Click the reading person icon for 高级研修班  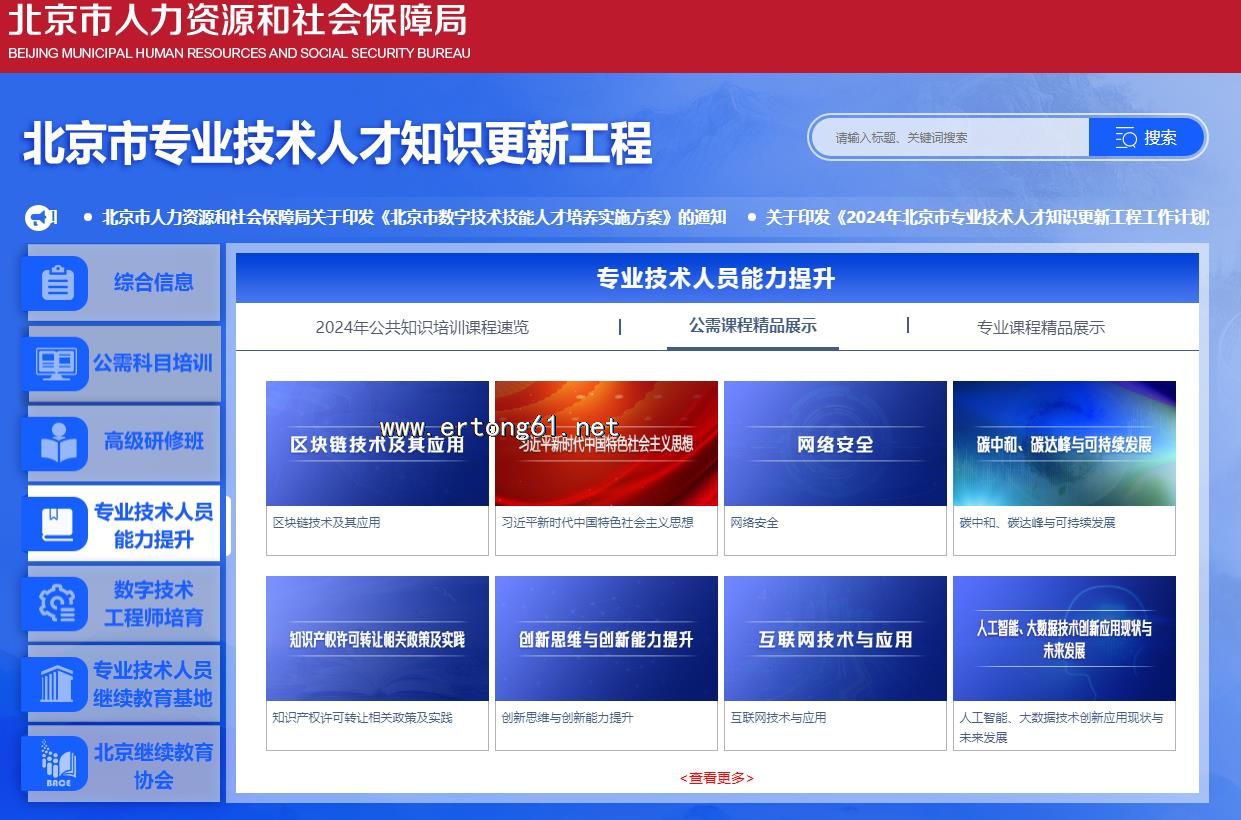click(x=59, y=443)
